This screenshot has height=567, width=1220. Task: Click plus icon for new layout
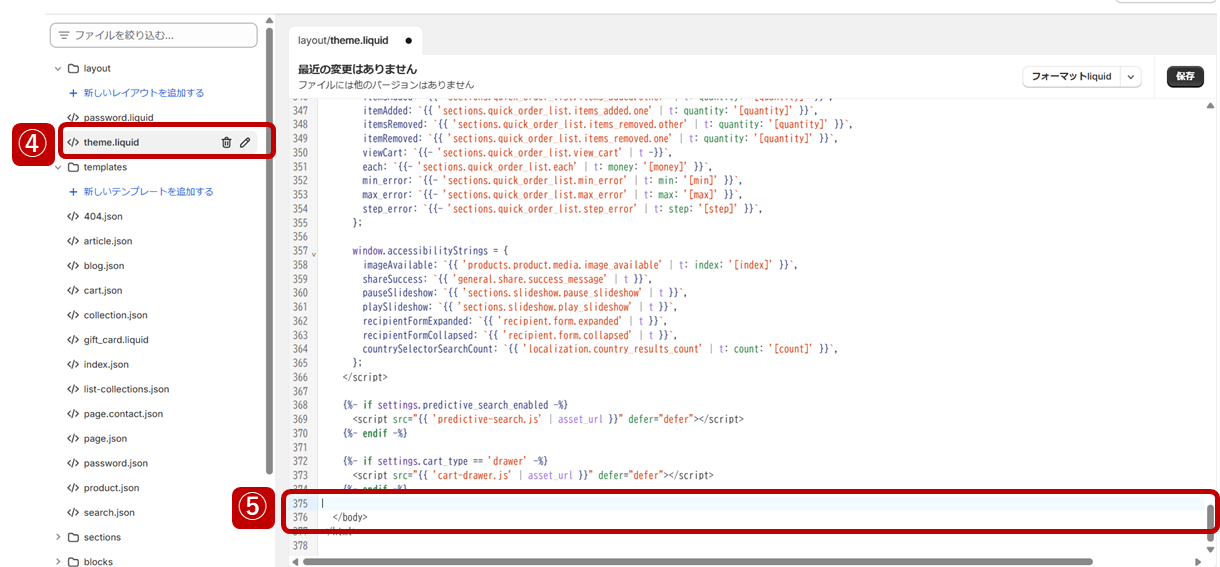[x=73, y=93]
